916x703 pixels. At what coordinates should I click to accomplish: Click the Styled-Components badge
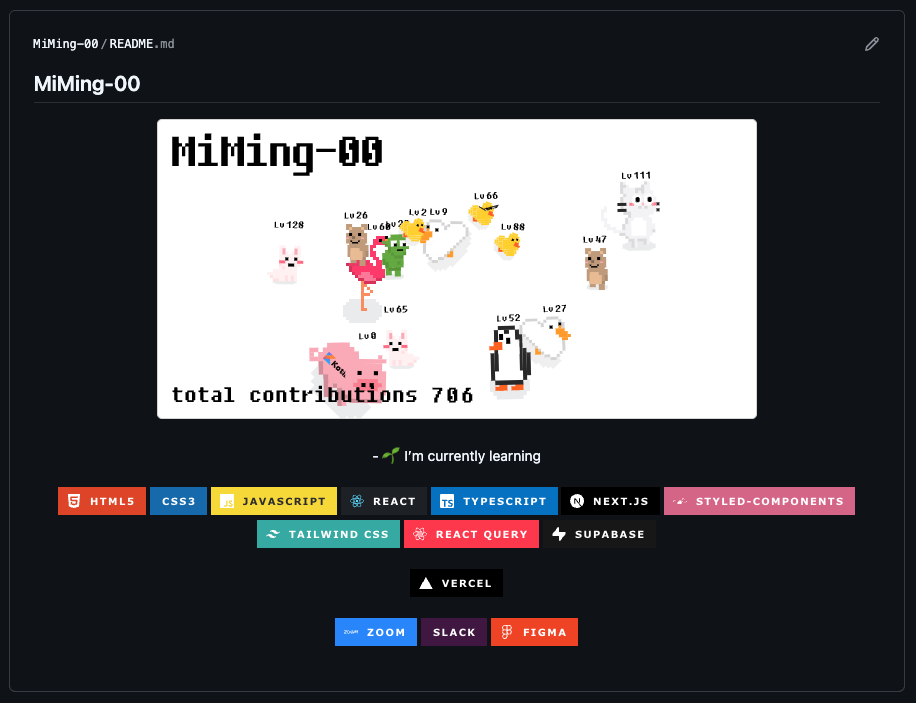click(759, 501)
